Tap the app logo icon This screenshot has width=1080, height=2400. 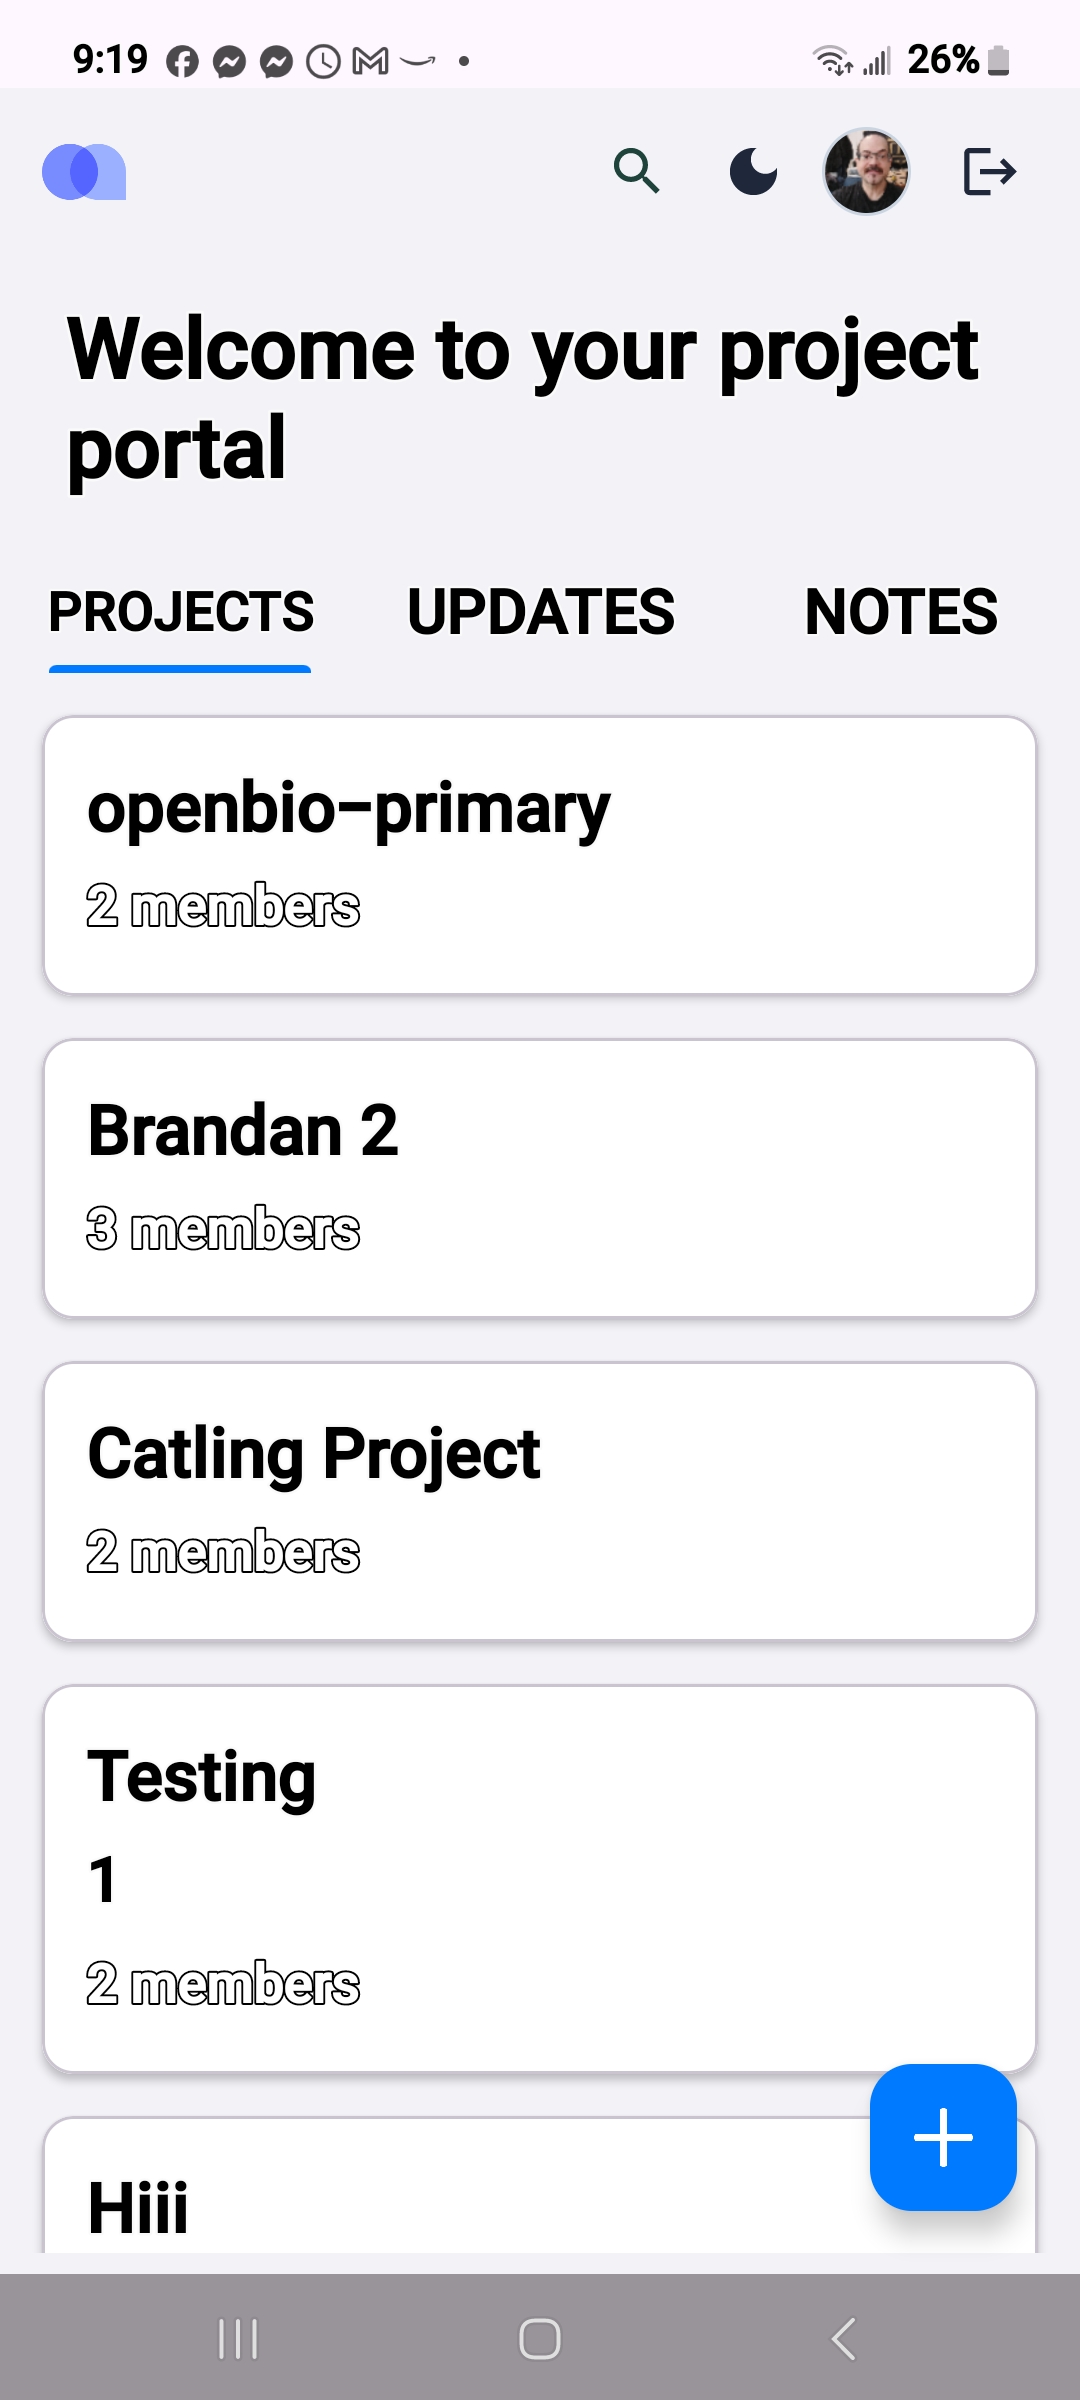pos(84,172)
